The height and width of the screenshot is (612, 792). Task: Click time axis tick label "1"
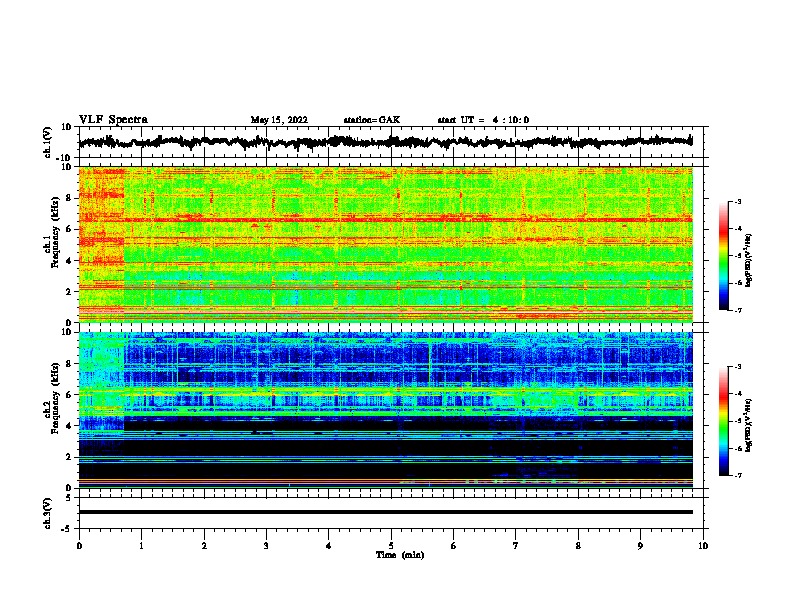141,546
